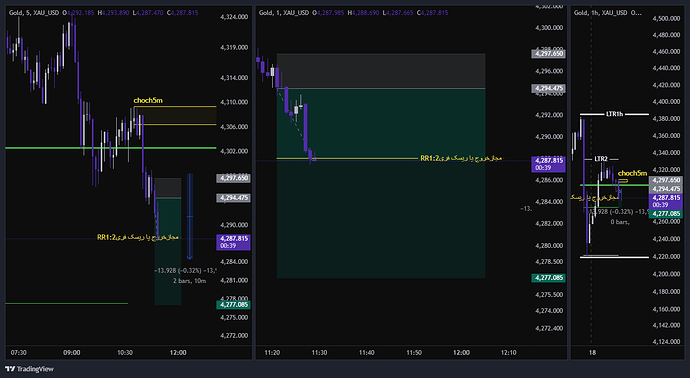Click the 11:50 time label on the 1-minute axis
Screen dimensions: 690x378
(414, 353)
